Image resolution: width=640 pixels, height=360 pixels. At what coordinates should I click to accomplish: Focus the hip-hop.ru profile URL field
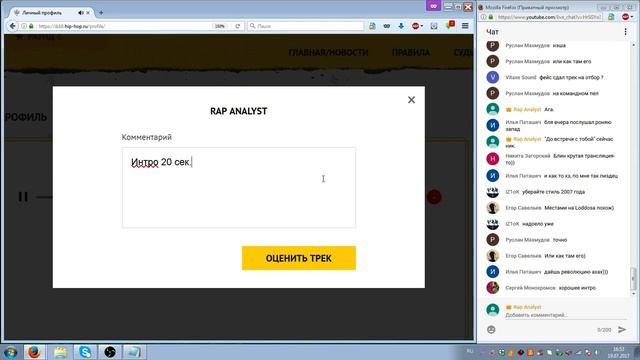[x=122, y=26]
